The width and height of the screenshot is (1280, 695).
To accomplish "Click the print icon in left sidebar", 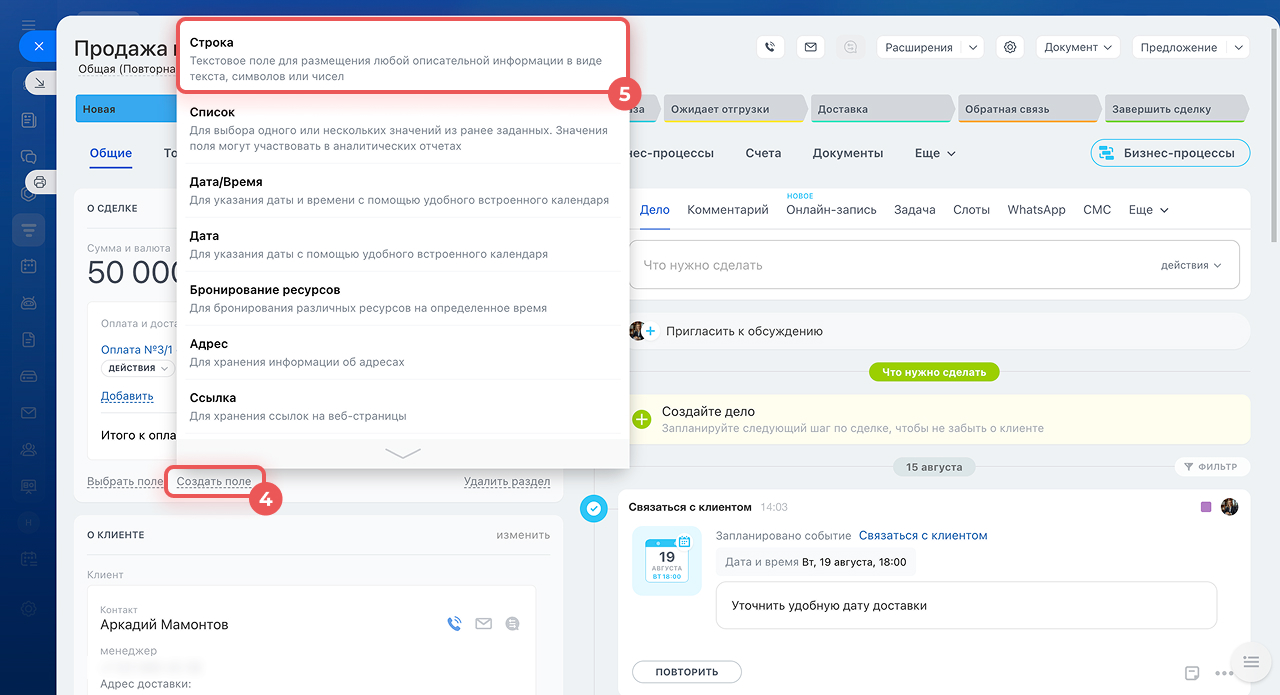I will 40,182.
